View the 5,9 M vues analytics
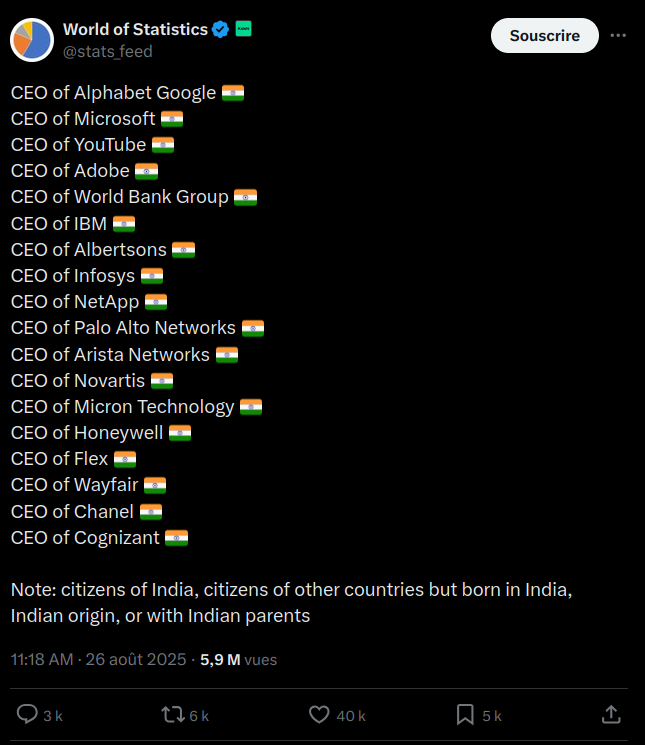This screenshot has height=745, width=645. tap(238, 659)
